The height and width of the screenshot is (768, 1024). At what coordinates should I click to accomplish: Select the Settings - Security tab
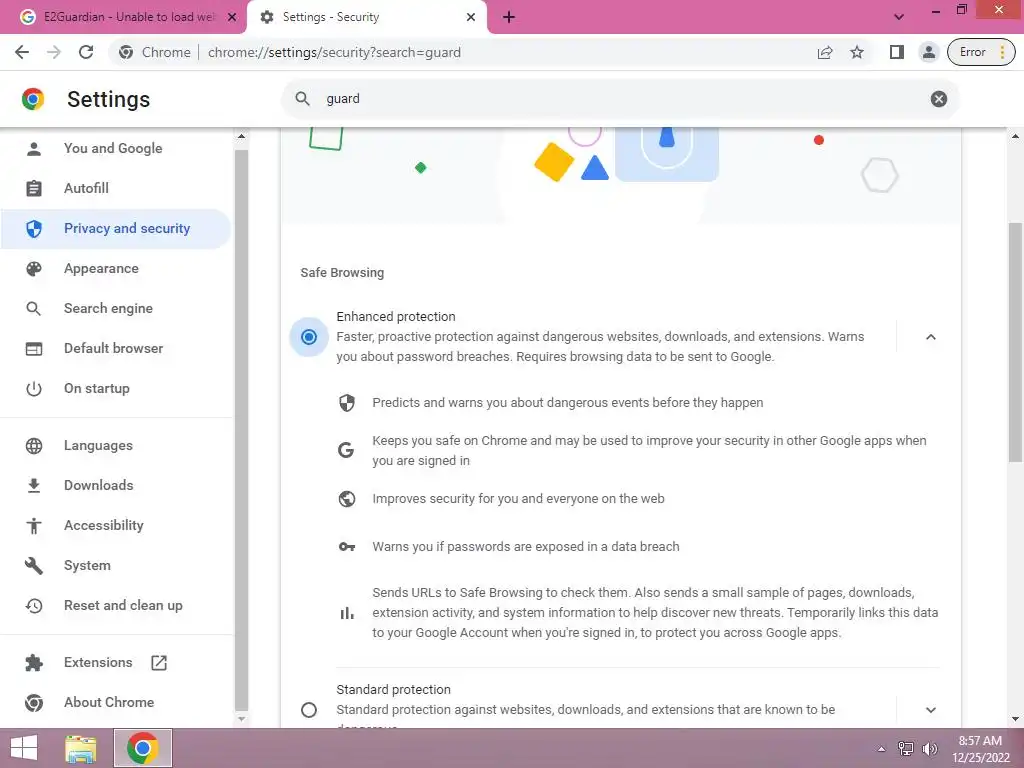366,17
